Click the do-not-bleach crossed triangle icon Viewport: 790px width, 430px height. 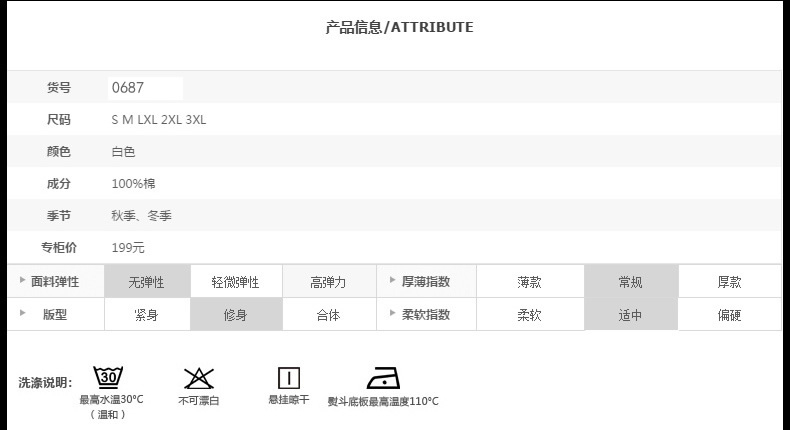pos(199,378)
